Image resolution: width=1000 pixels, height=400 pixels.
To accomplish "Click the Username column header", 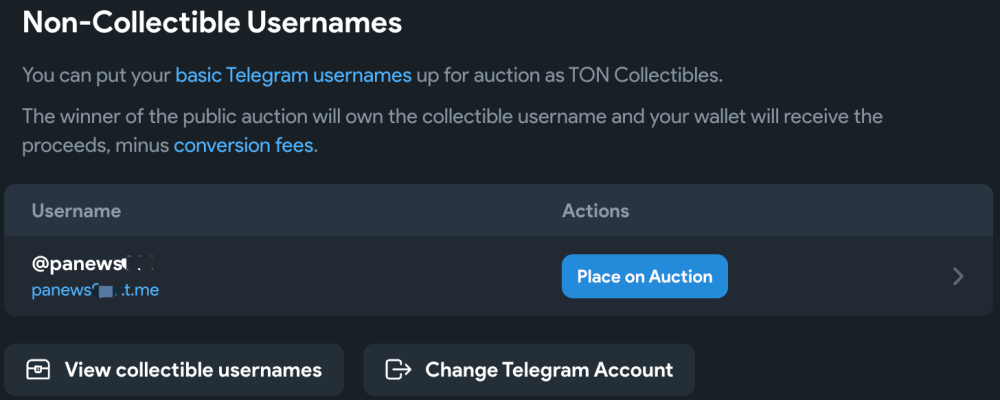I will coord(76,211).
